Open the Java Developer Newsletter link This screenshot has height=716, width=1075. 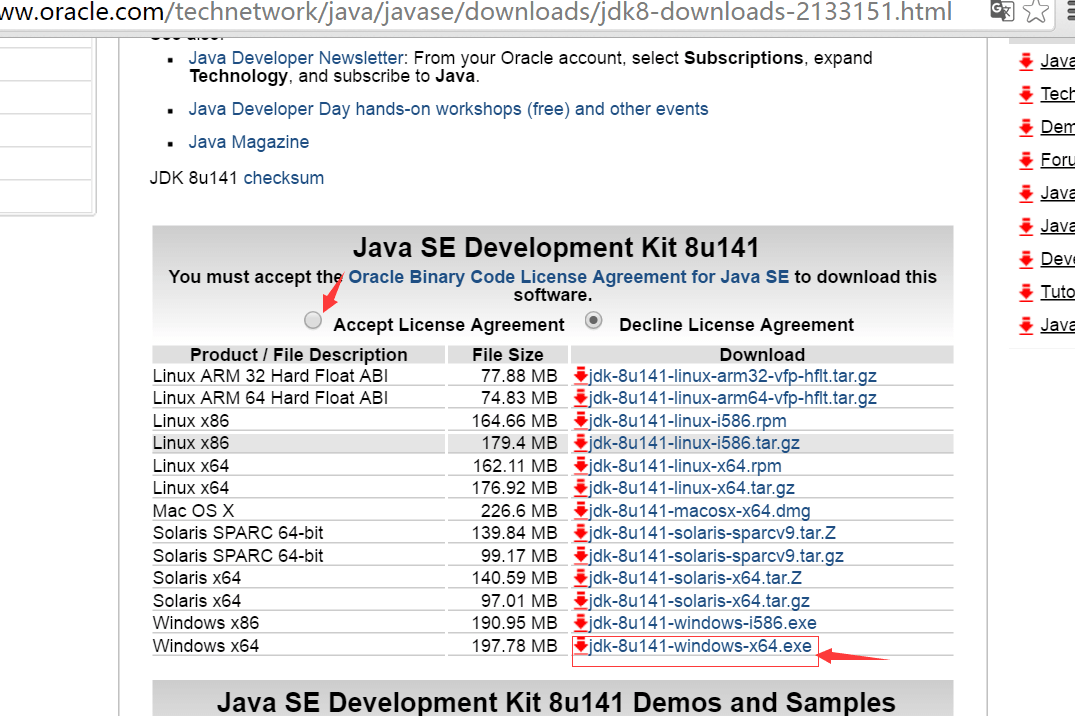click(296, 59)
